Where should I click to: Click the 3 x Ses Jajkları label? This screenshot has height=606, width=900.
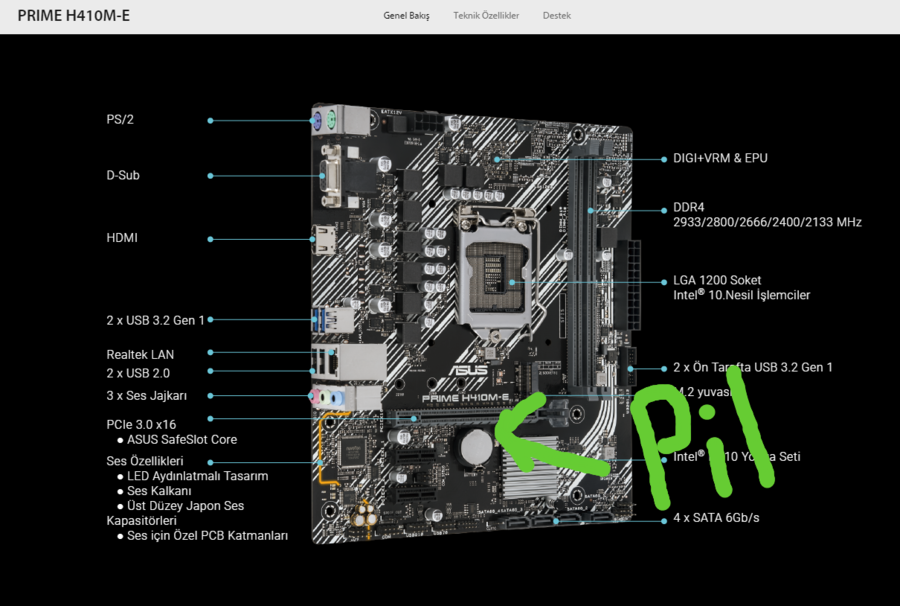(x=146, y=395)
